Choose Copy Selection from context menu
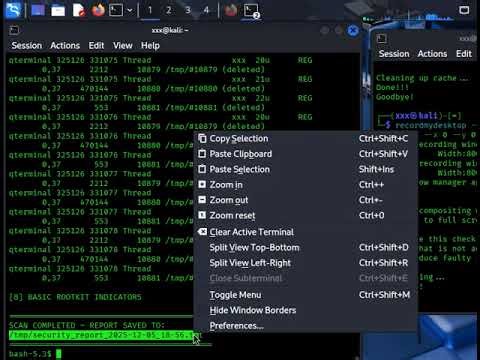This screenshot has height=360, width=480. (x=305, y=138)
